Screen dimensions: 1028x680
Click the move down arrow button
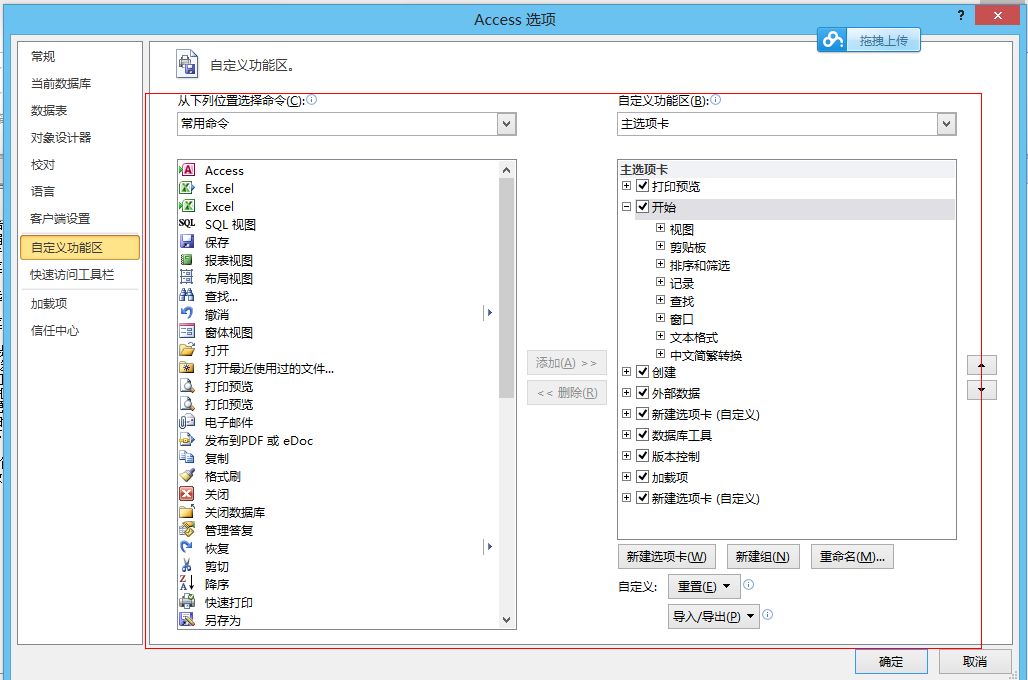(x=981, y=390)
